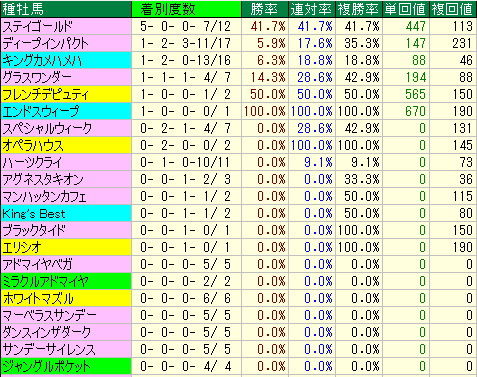Click the 種牡馬 column header
The width and height of the screenshot is (477, 377).
(66, 9)
